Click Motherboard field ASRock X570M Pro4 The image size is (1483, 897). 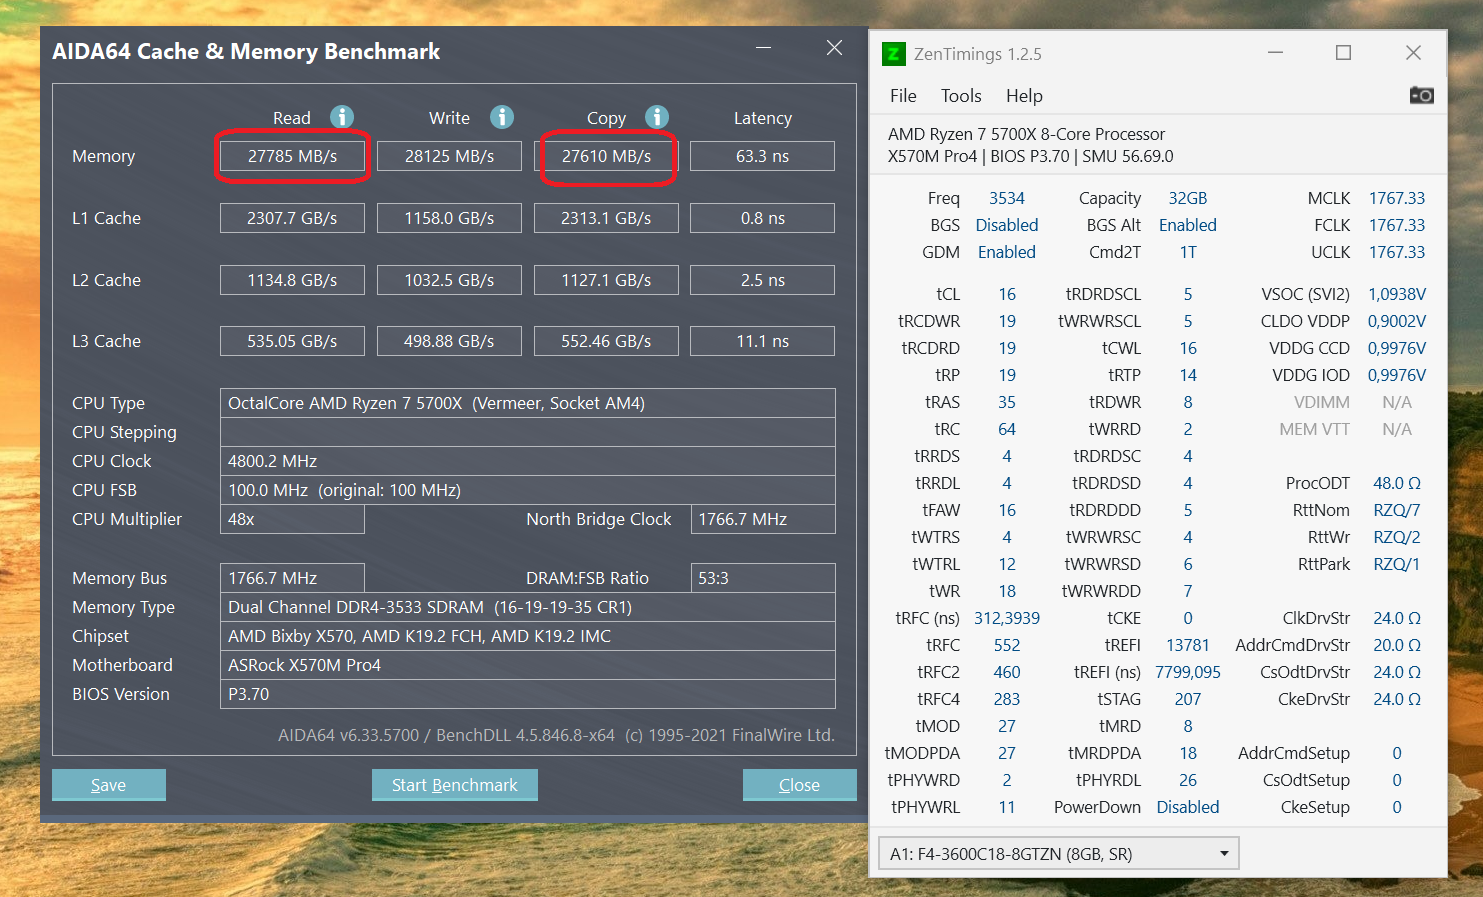coord(528,665)
